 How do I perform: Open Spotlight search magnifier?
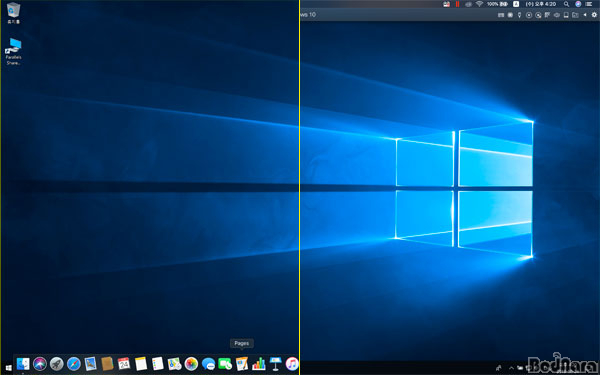coord(566,4)
